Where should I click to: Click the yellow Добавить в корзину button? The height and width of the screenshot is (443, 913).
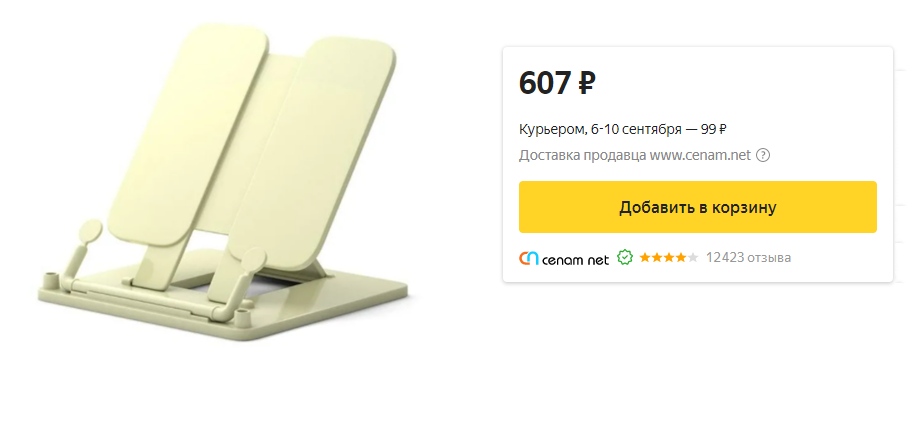pyautogui.click(x=698, y=207)
